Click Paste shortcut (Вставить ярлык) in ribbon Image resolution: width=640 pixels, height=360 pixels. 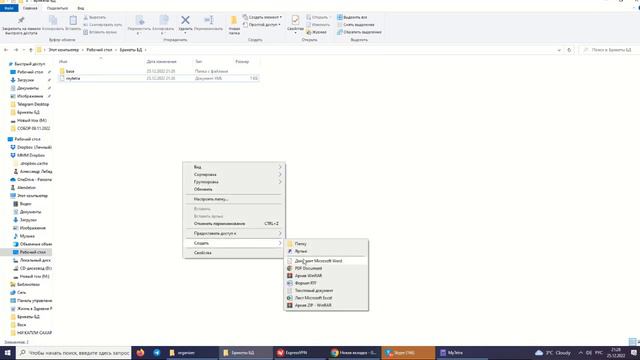click(x=100, y=32)
